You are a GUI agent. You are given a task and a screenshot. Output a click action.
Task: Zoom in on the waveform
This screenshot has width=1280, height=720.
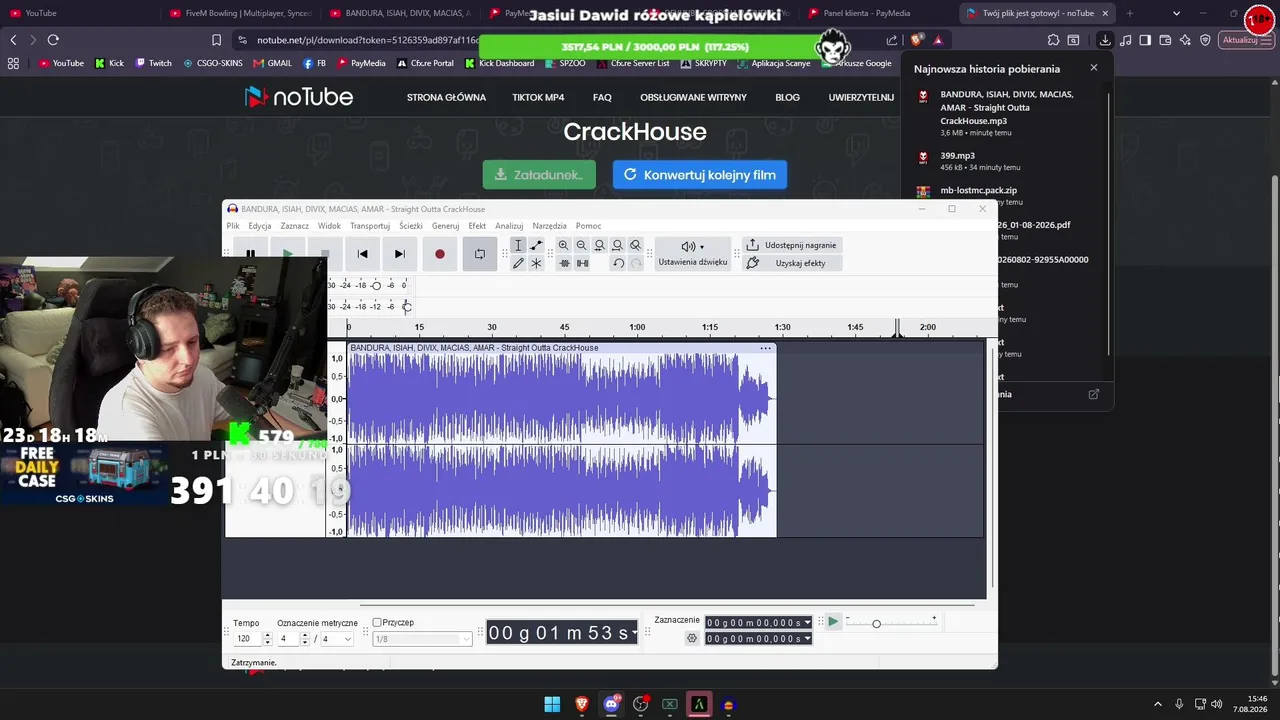pos(564,246)
